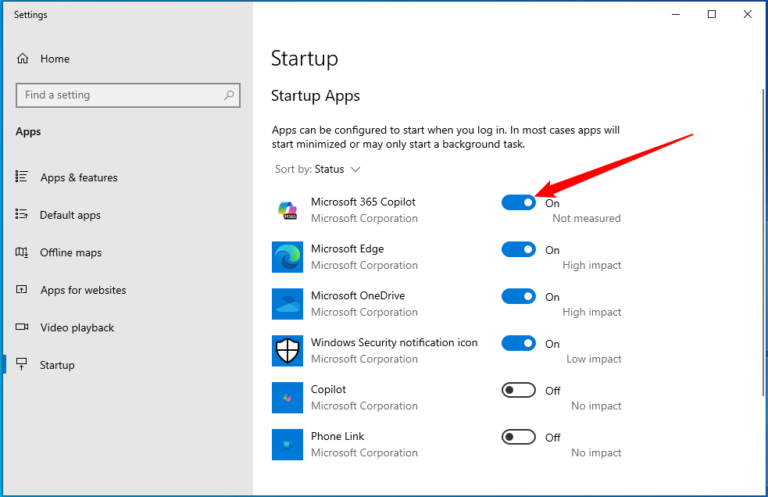Screen dimensions: 768x497
Task: Click the Apps & features list icon
Action: (x=22, y=176)
